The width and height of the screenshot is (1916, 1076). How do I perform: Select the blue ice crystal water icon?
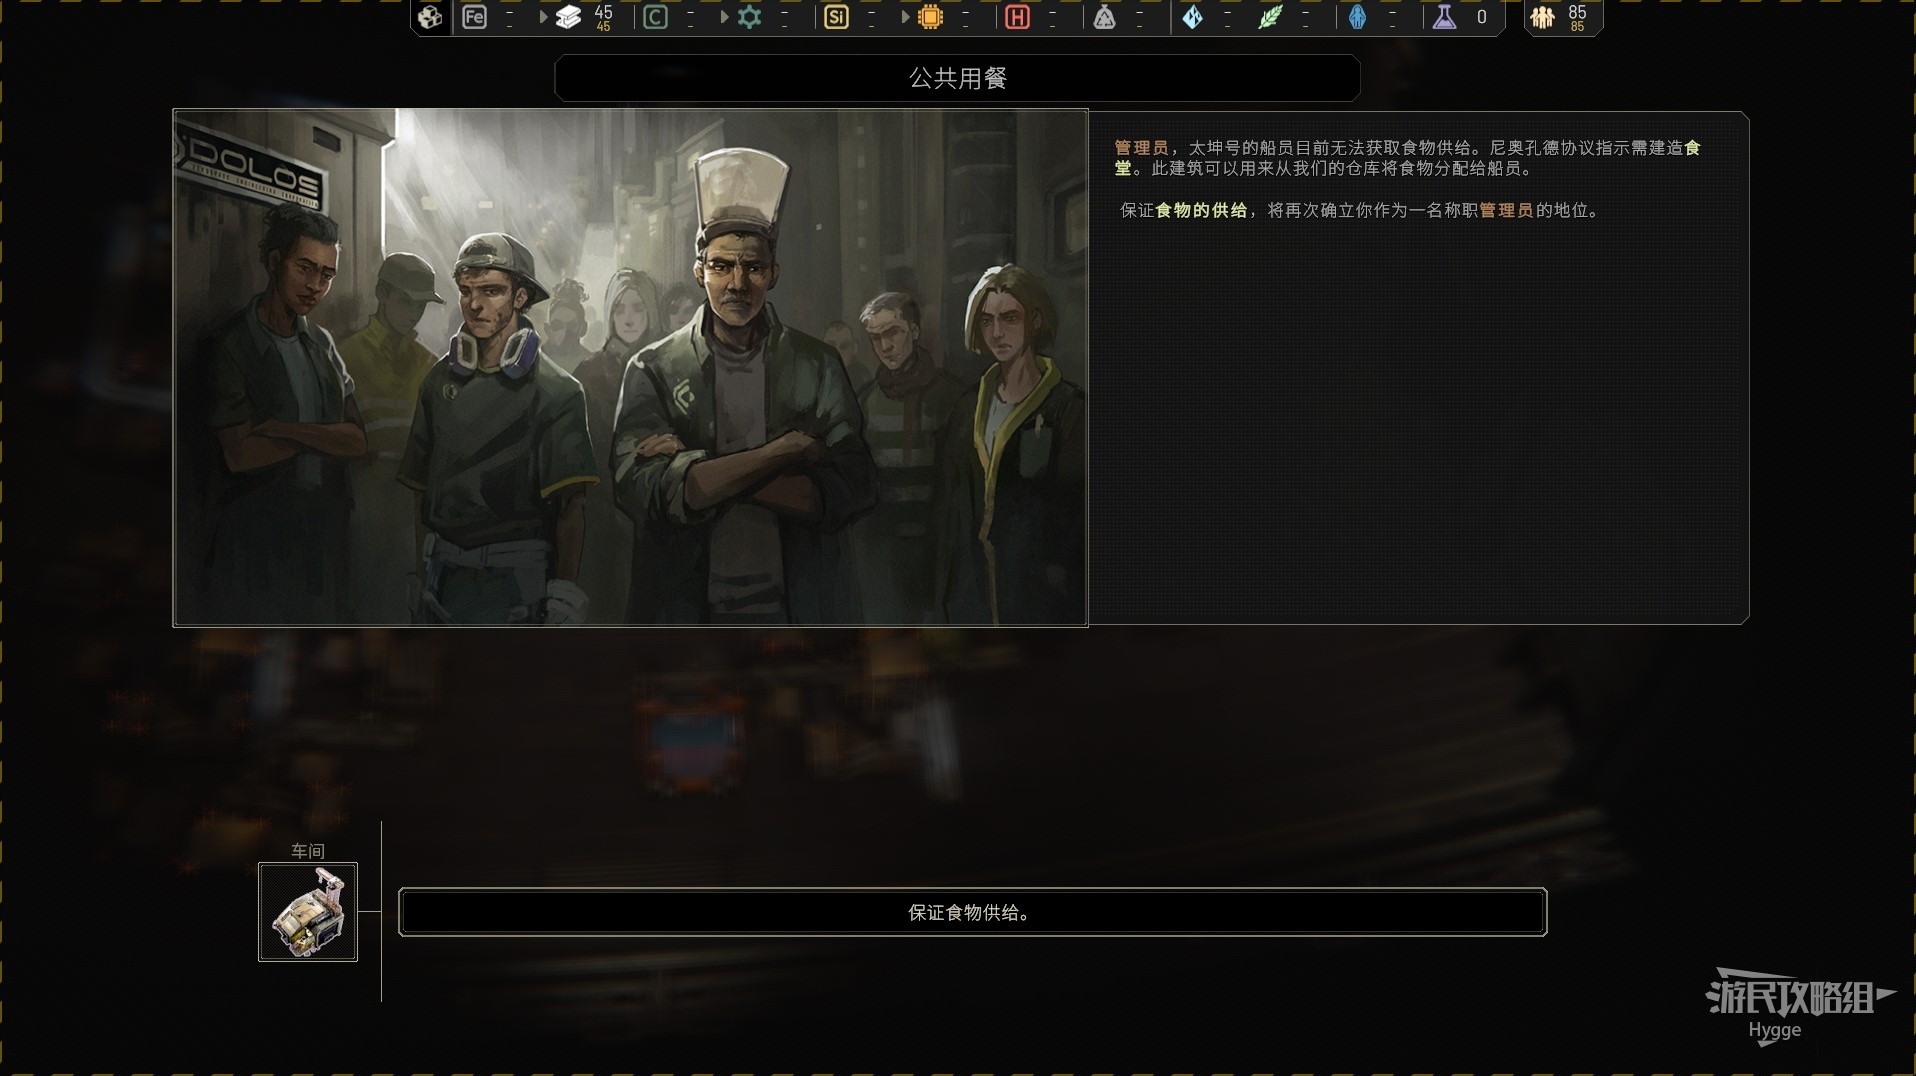pyautogui.click(x=1192, y=17)
